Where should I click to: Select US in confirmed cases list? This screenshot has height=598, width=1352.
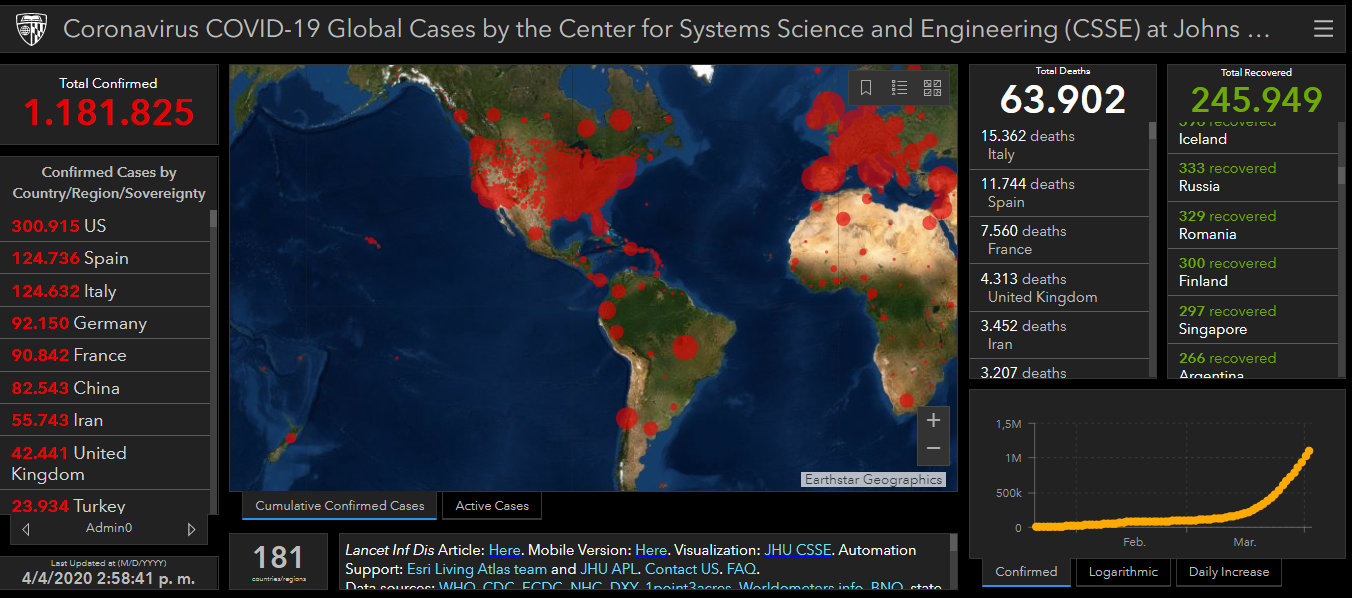click(105, 226)
